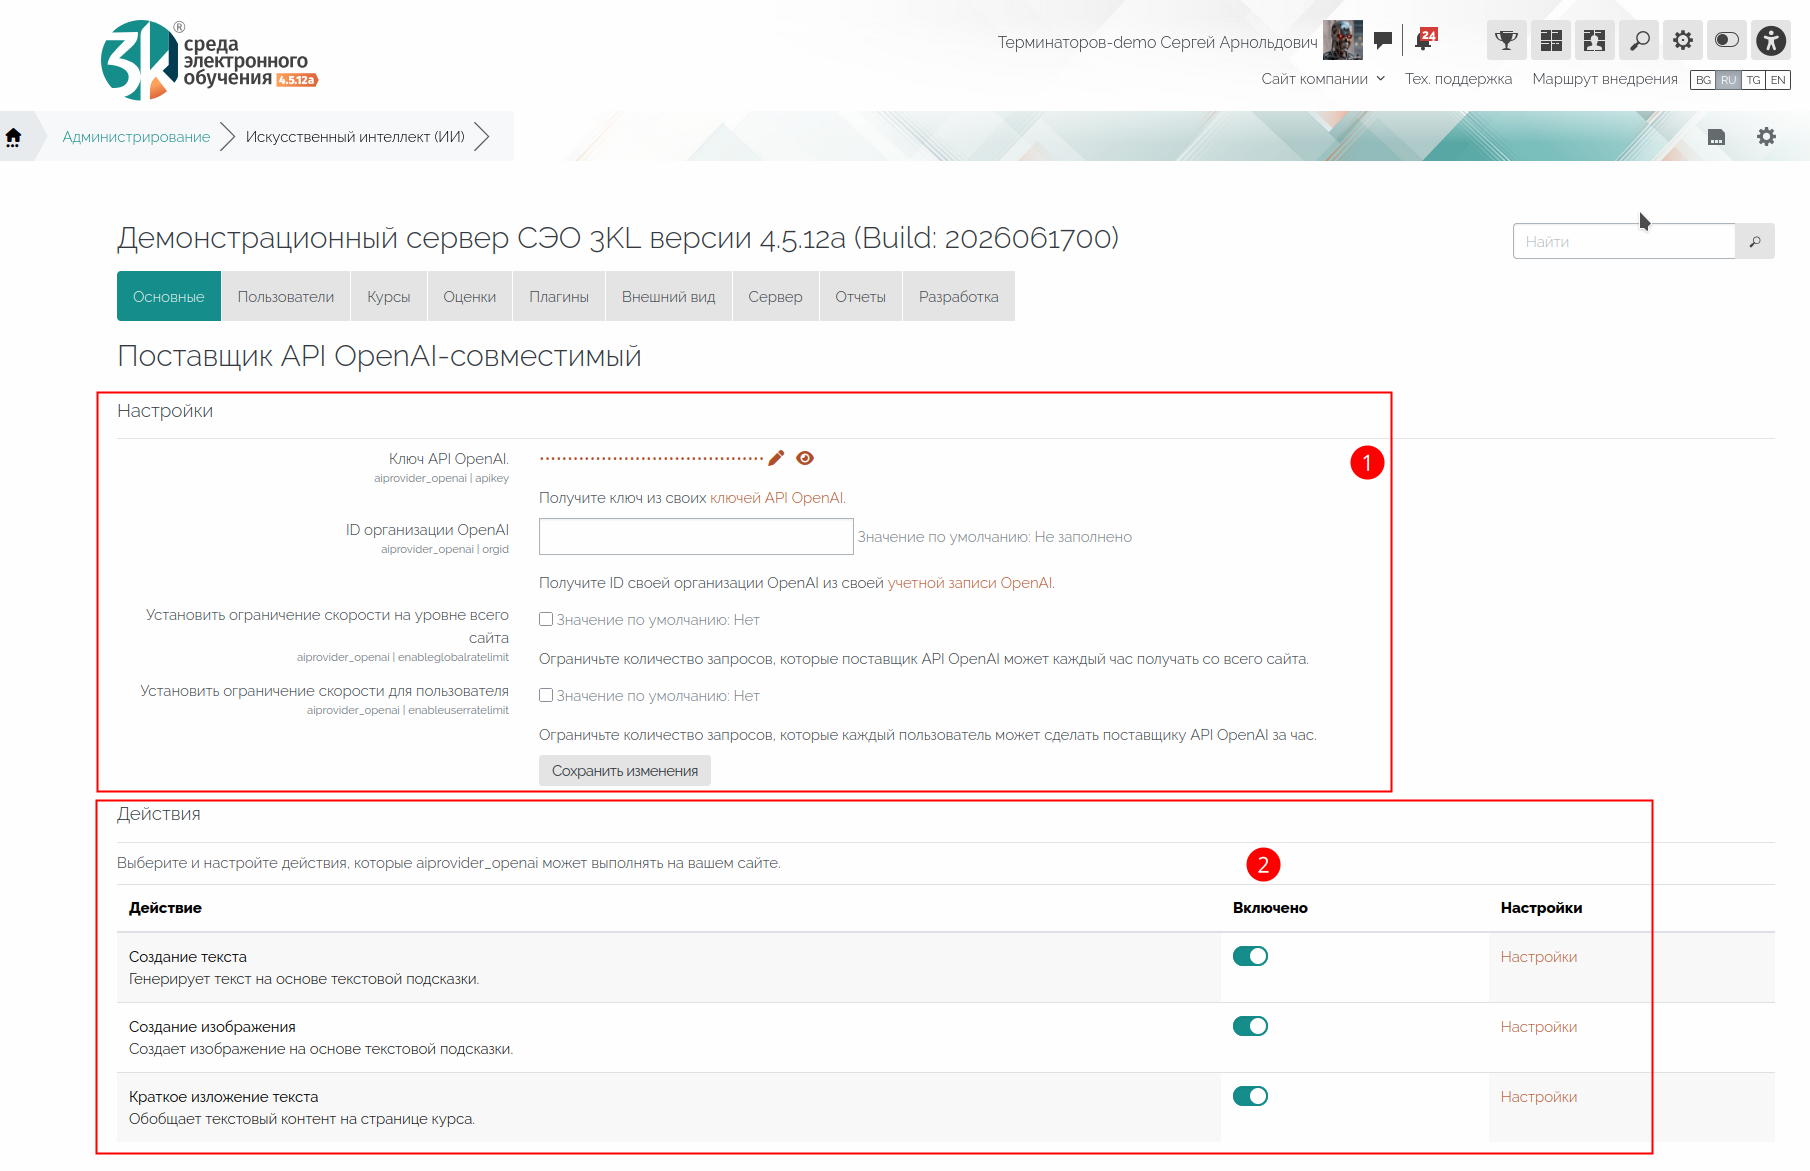Screen dimensions: 1810x1171
Task: Switch language to TG
Action: pyautogui.click(x=1753, y=80)
